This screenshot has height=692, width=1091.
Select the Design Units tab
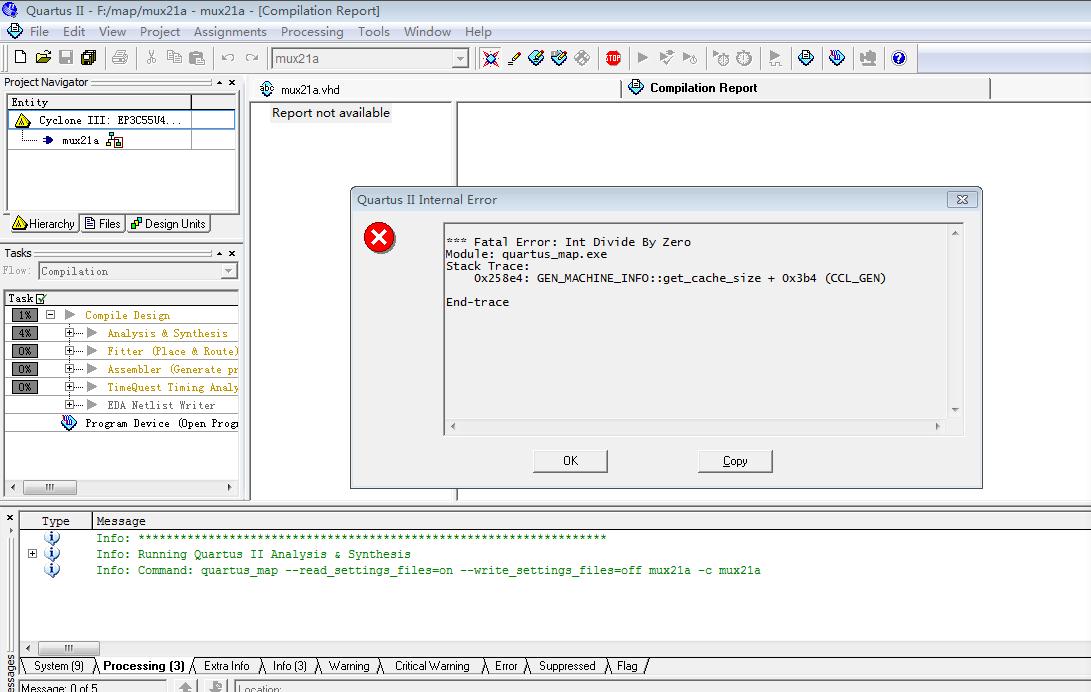point(168,224)
